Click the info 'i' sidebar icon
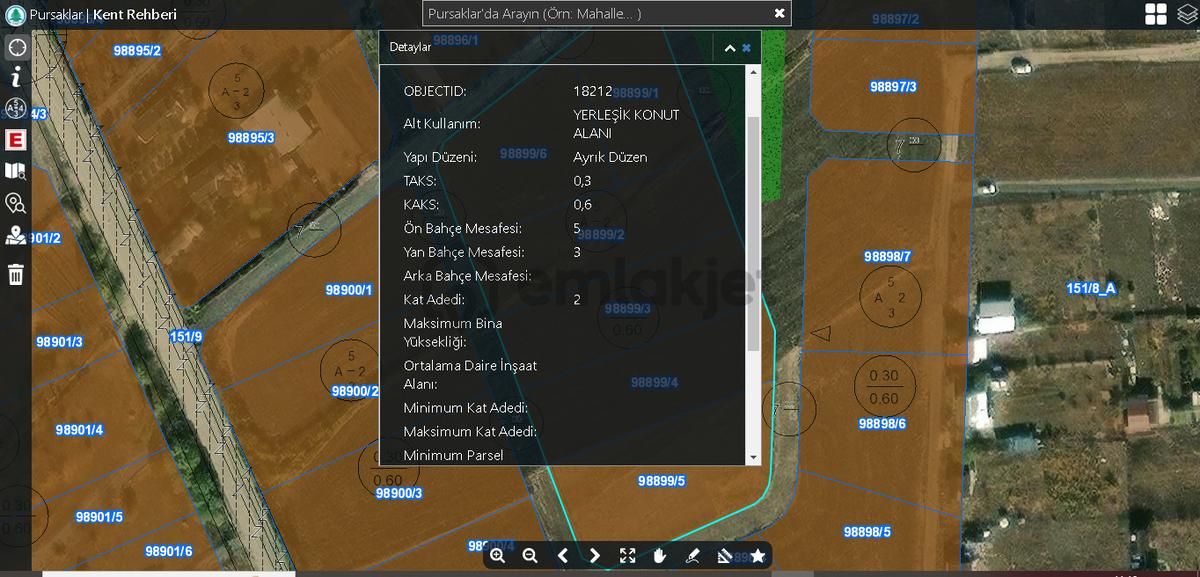 [16, 77]
